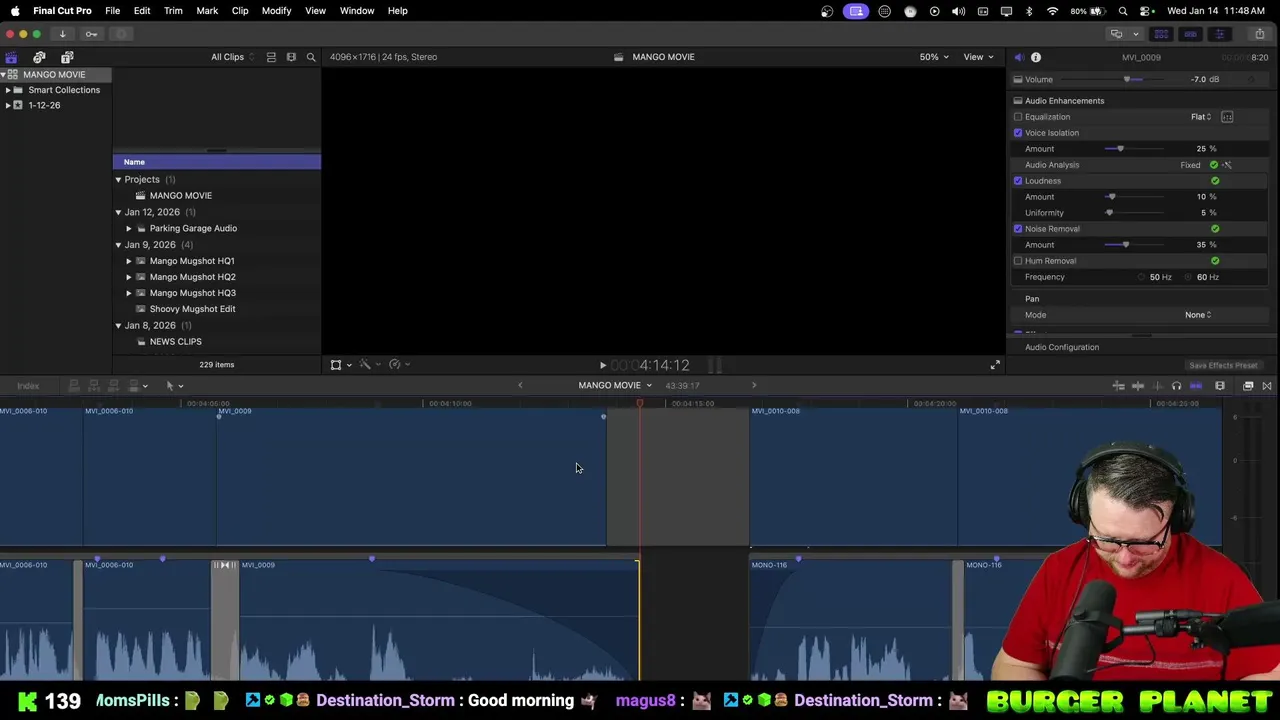Expand the Mango Mugshot HQ1 clip
The image size is (1280, 720).
click(x=128, y=261)
